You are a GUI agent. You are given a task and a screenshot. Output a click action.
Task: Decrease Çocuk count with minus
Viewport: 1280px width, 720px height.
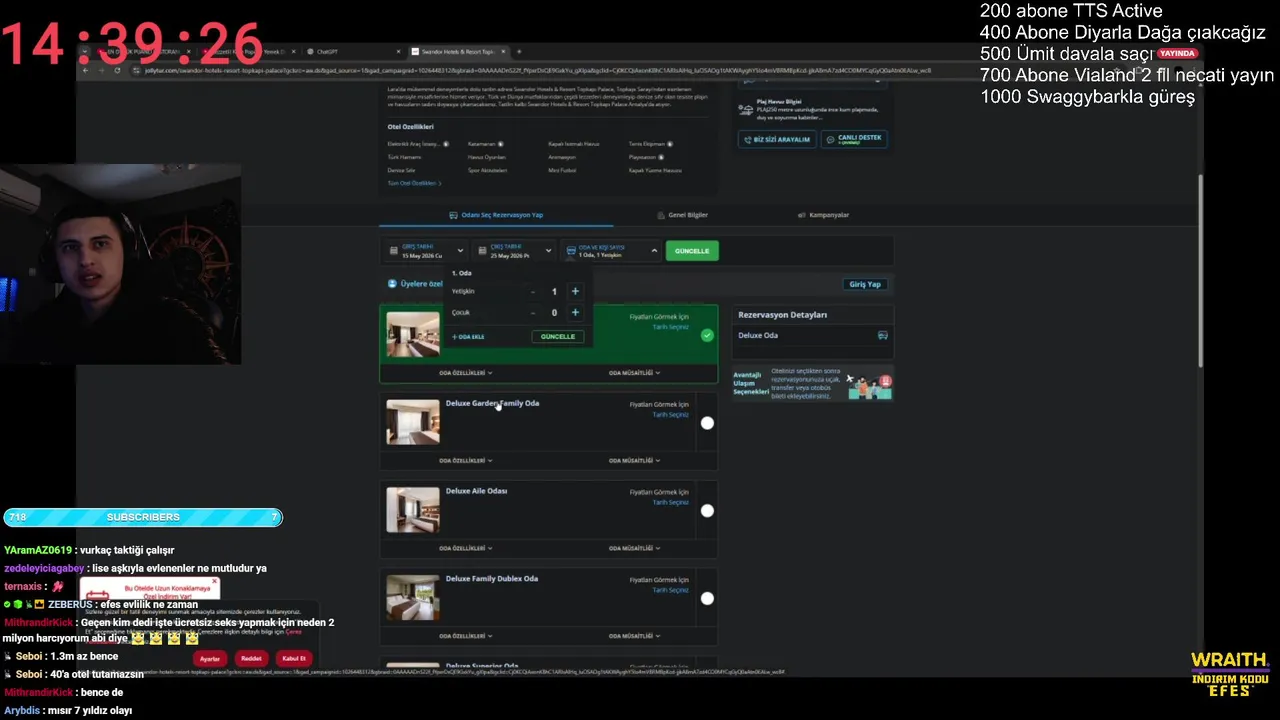point(533,313)
